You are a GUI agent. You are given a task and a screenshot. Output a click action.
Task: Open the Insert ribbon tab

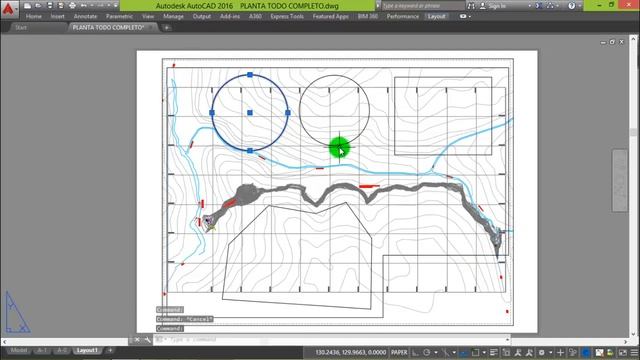click(x=58, y=16)
